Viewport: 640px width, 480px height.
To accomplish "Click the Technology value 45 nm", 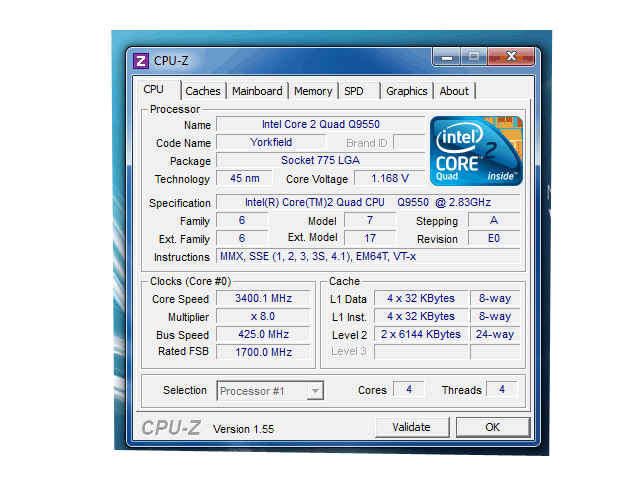I will click(x=244, y=178).
